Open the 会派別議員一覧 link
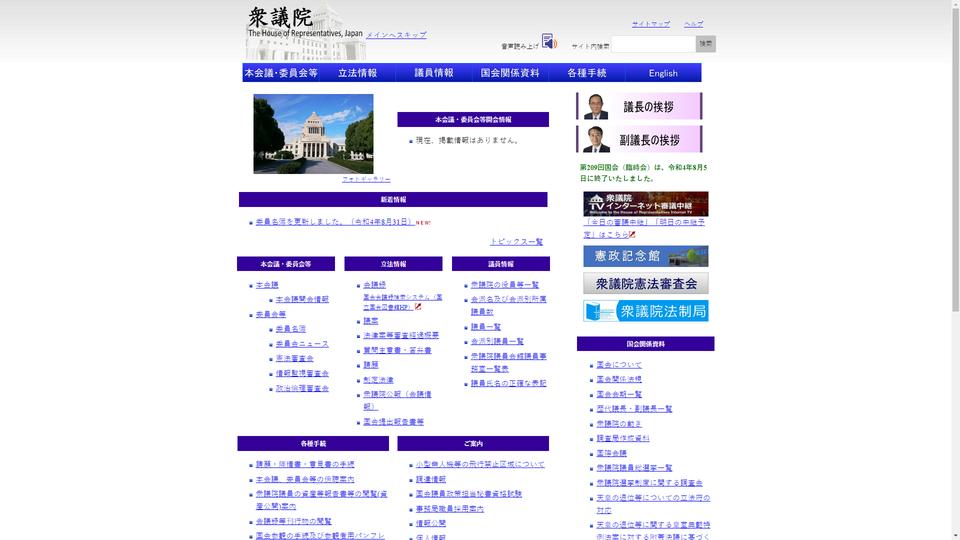 [x=497, y=342]
